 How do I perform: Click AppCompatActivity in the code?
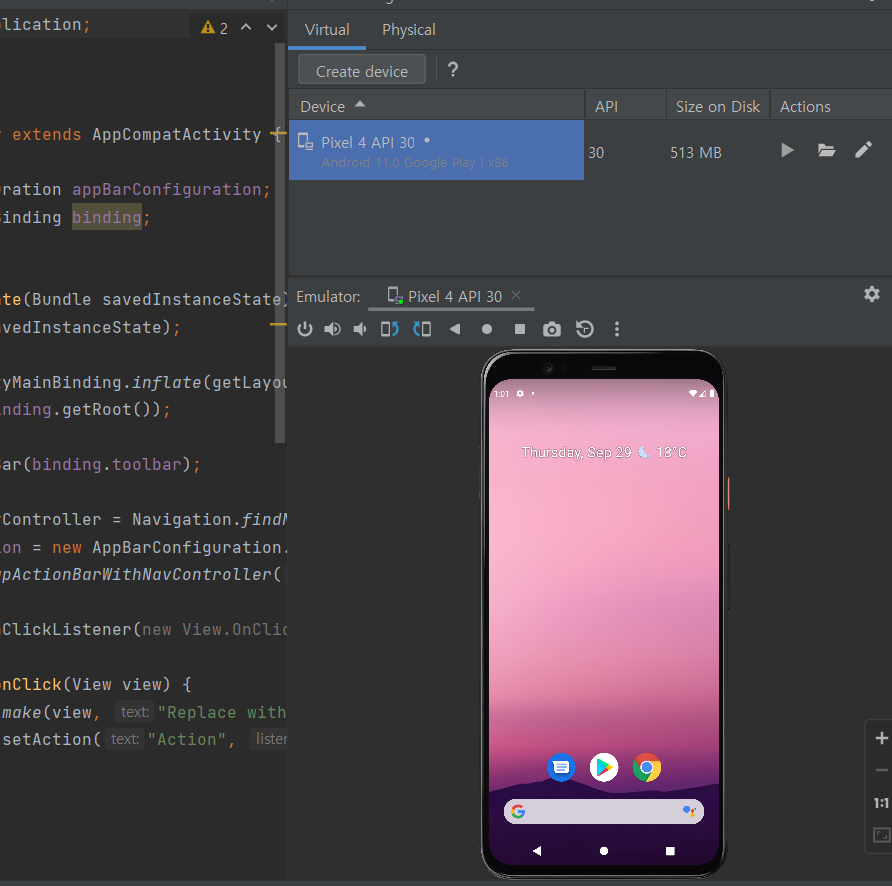coord(176,134)
